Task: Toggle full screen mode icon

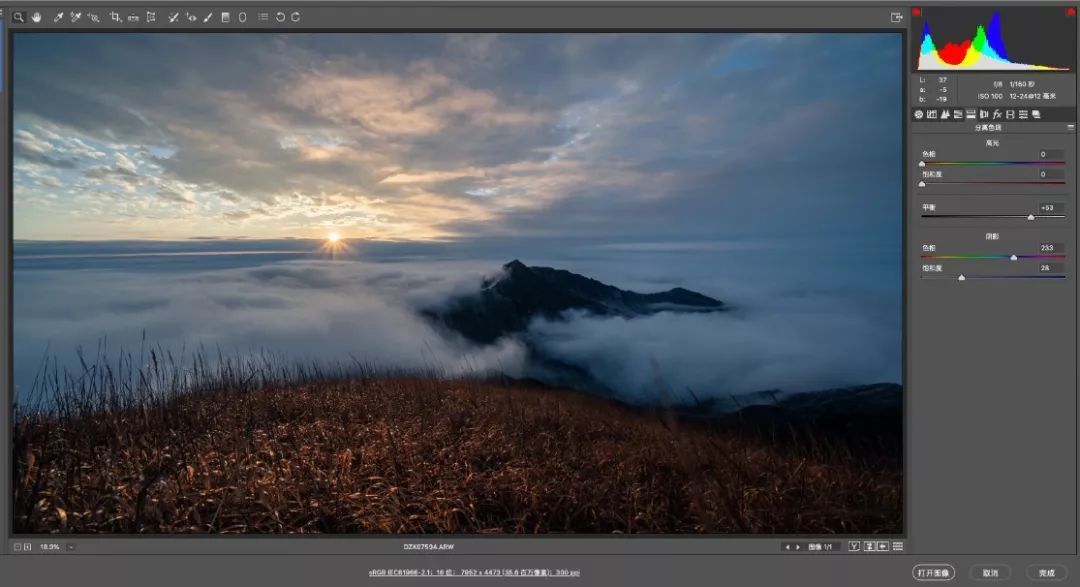Action: point(896,17)
